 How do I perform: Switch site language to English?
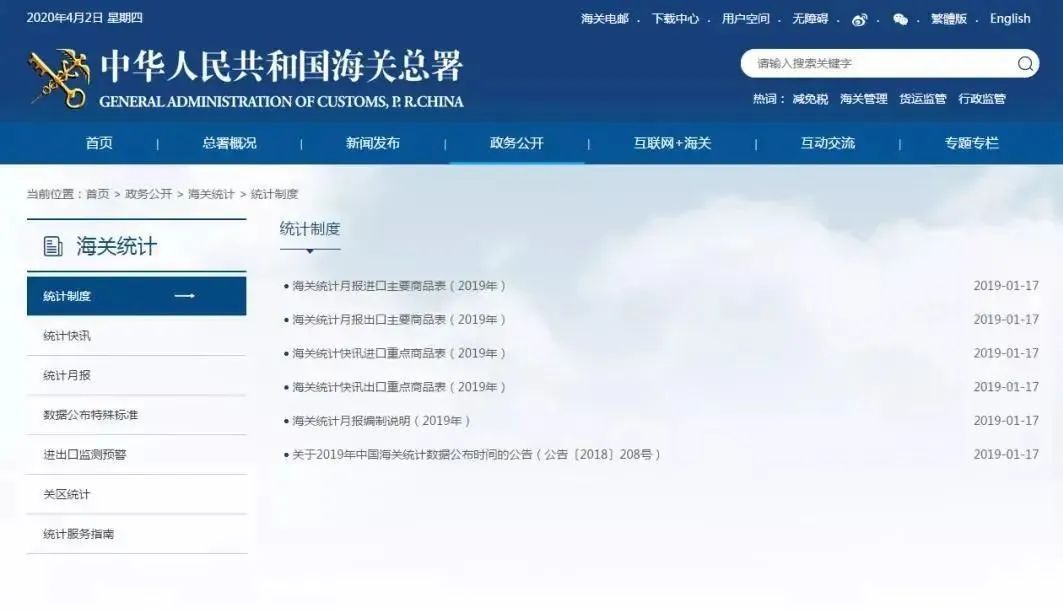click(1009, 18)
